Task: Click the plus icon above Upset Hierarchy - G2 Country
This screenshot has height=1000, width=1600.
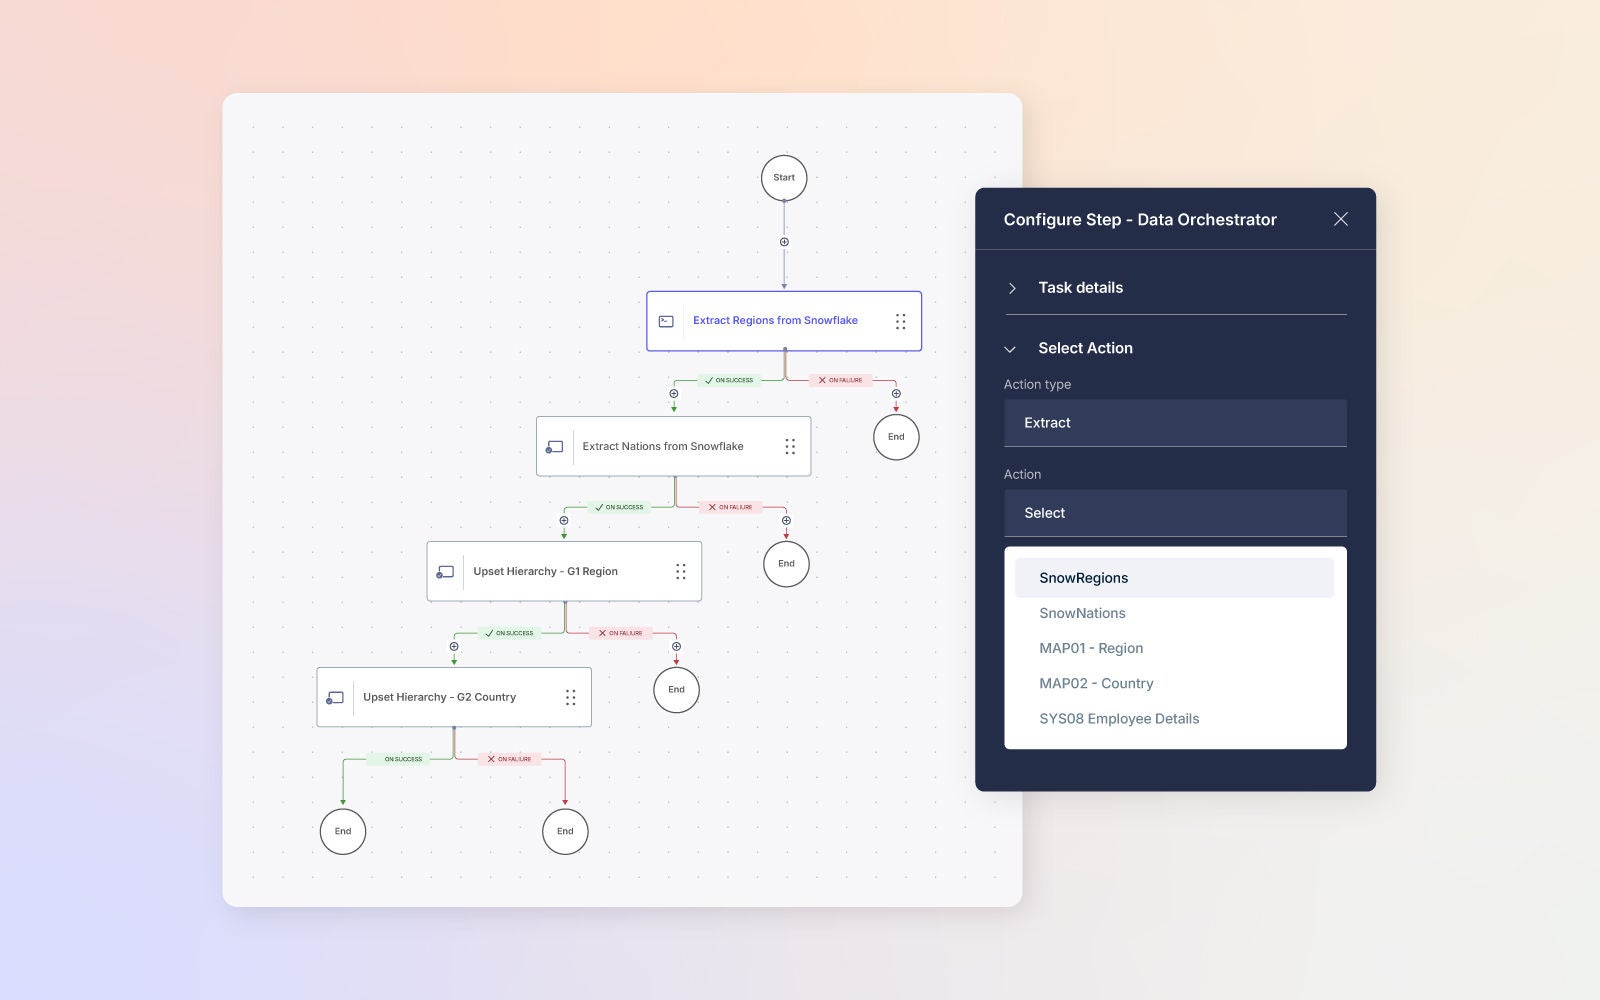Action: [454, 646]
